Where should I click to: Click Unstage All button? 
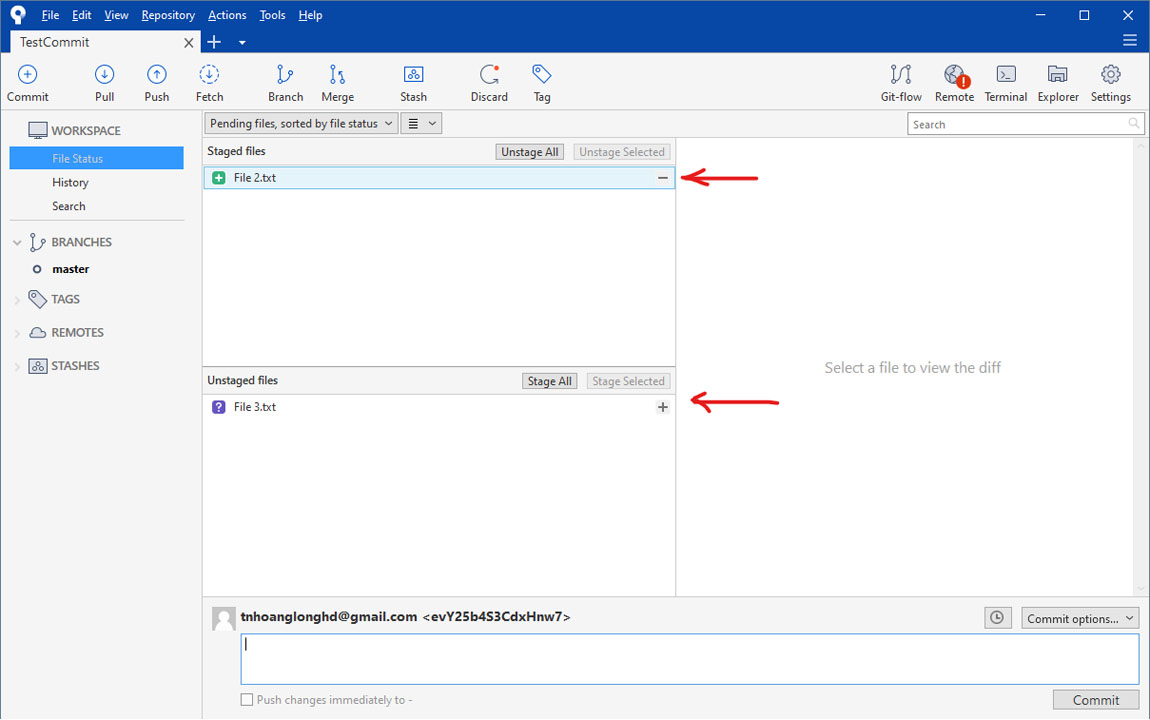(x=530, y=152)
